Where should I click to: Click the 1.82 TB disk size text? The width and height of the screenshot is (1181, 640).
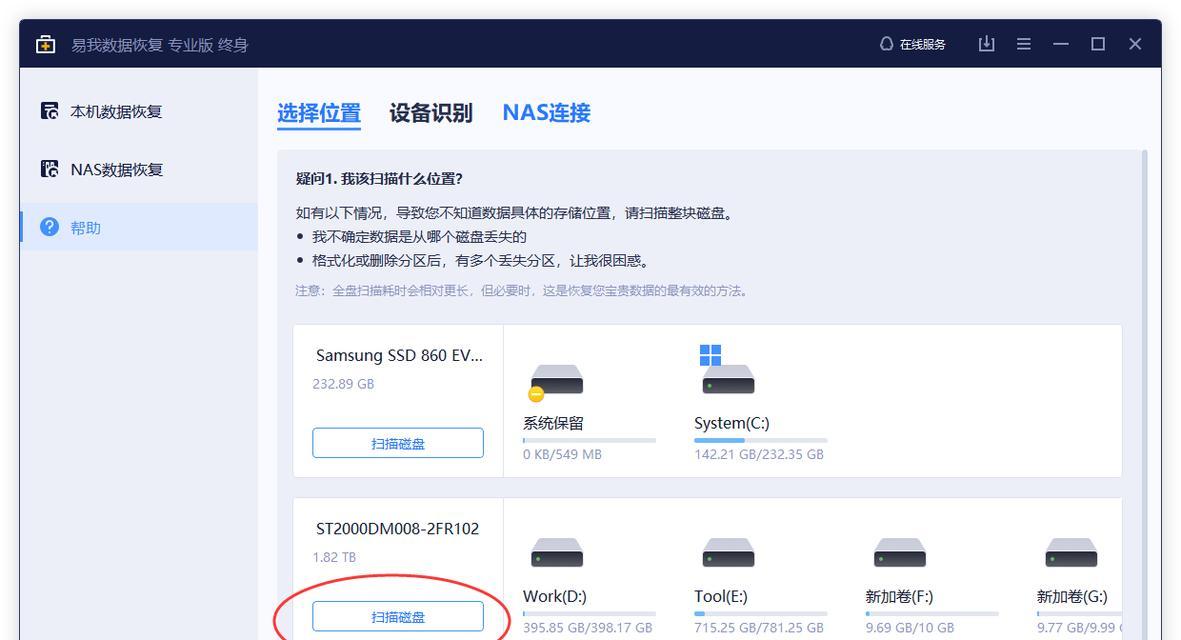(x=334, y=557)
